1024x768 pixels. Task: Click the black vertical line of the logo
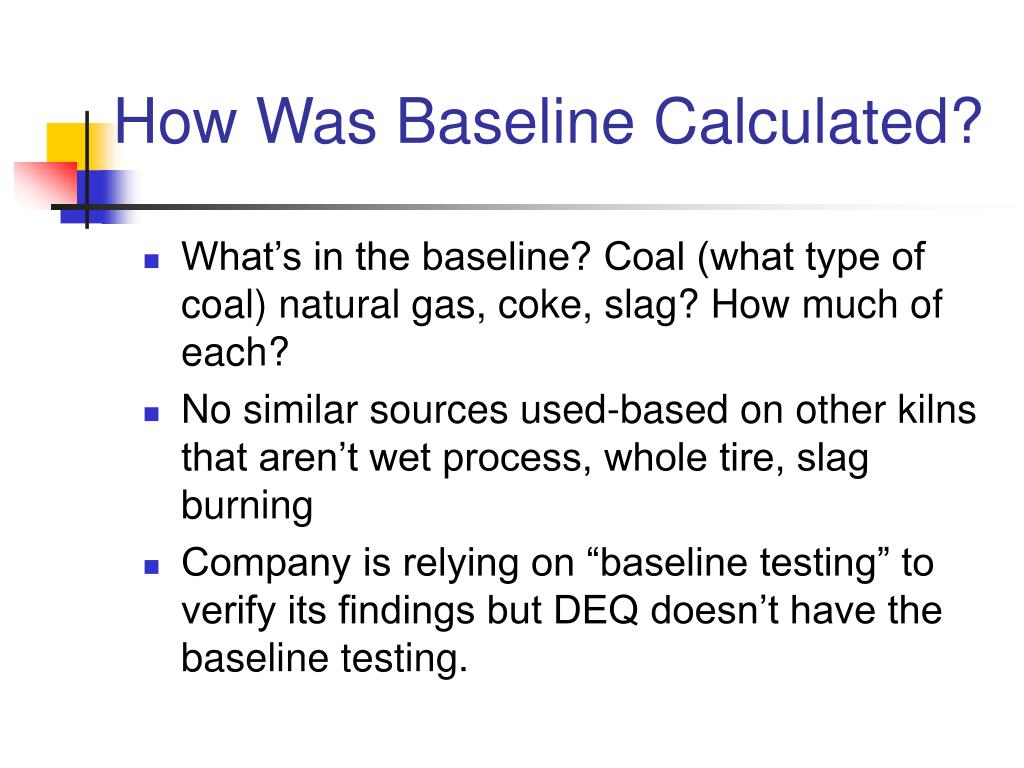coord(87,170)
